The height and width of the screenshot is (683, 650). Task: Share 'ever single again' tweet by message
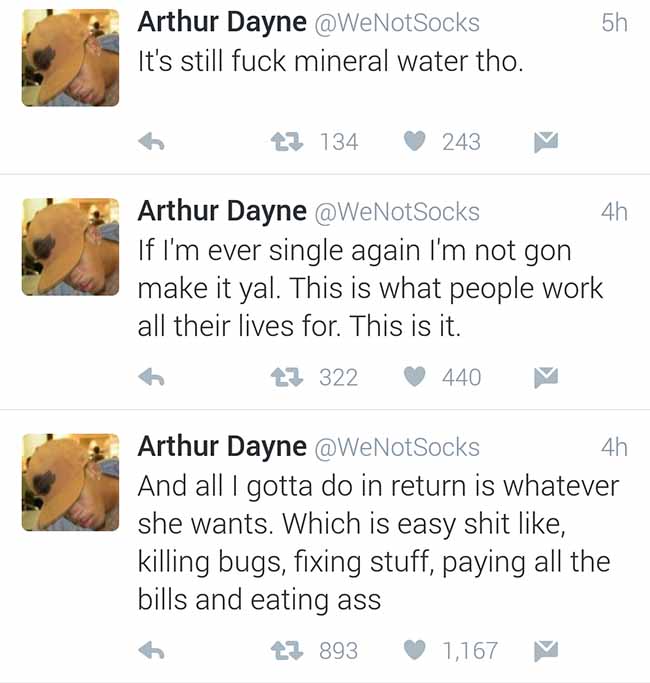click(546, 377)
